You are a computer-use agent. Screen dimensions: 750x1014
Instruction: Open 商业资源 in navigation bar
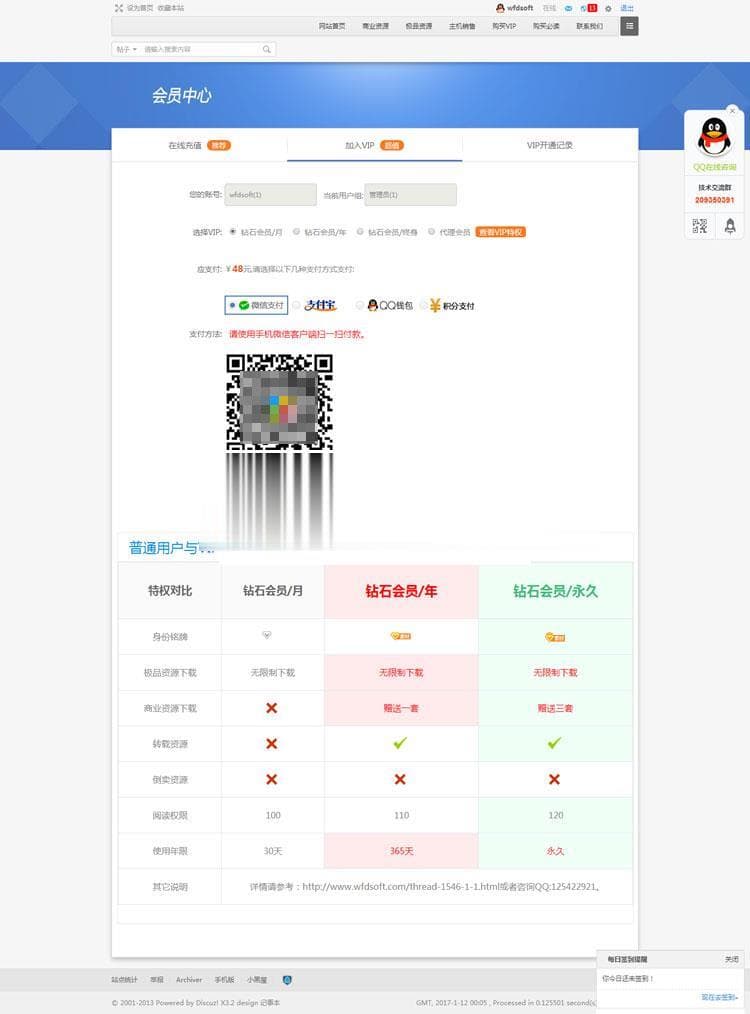click(x=375, y=26)
